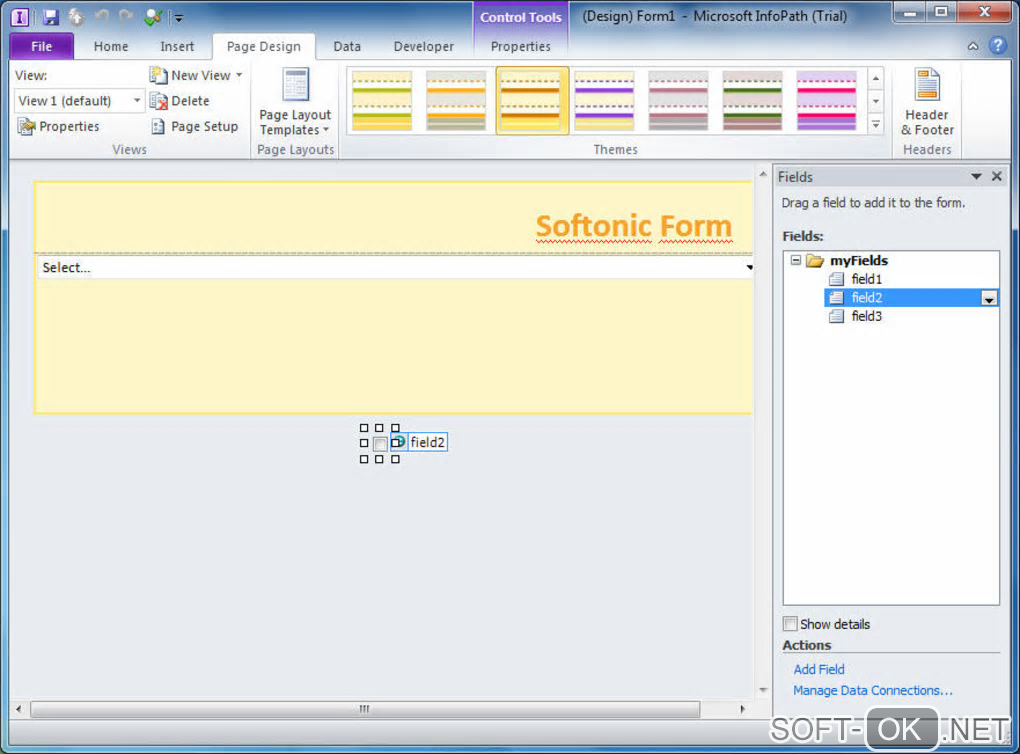1020x754 pixels.
Task: Open the New View dropdown
Action: 196,75
